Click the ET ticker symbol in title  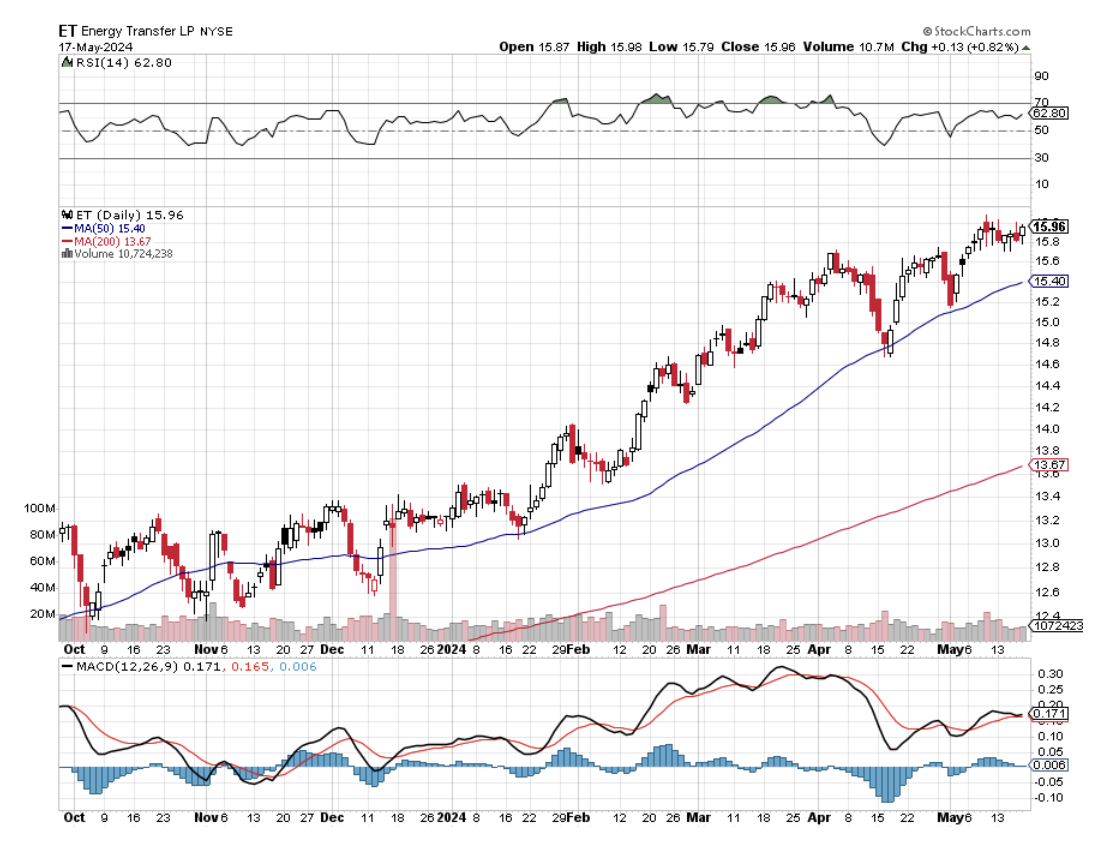click(68, 31)
